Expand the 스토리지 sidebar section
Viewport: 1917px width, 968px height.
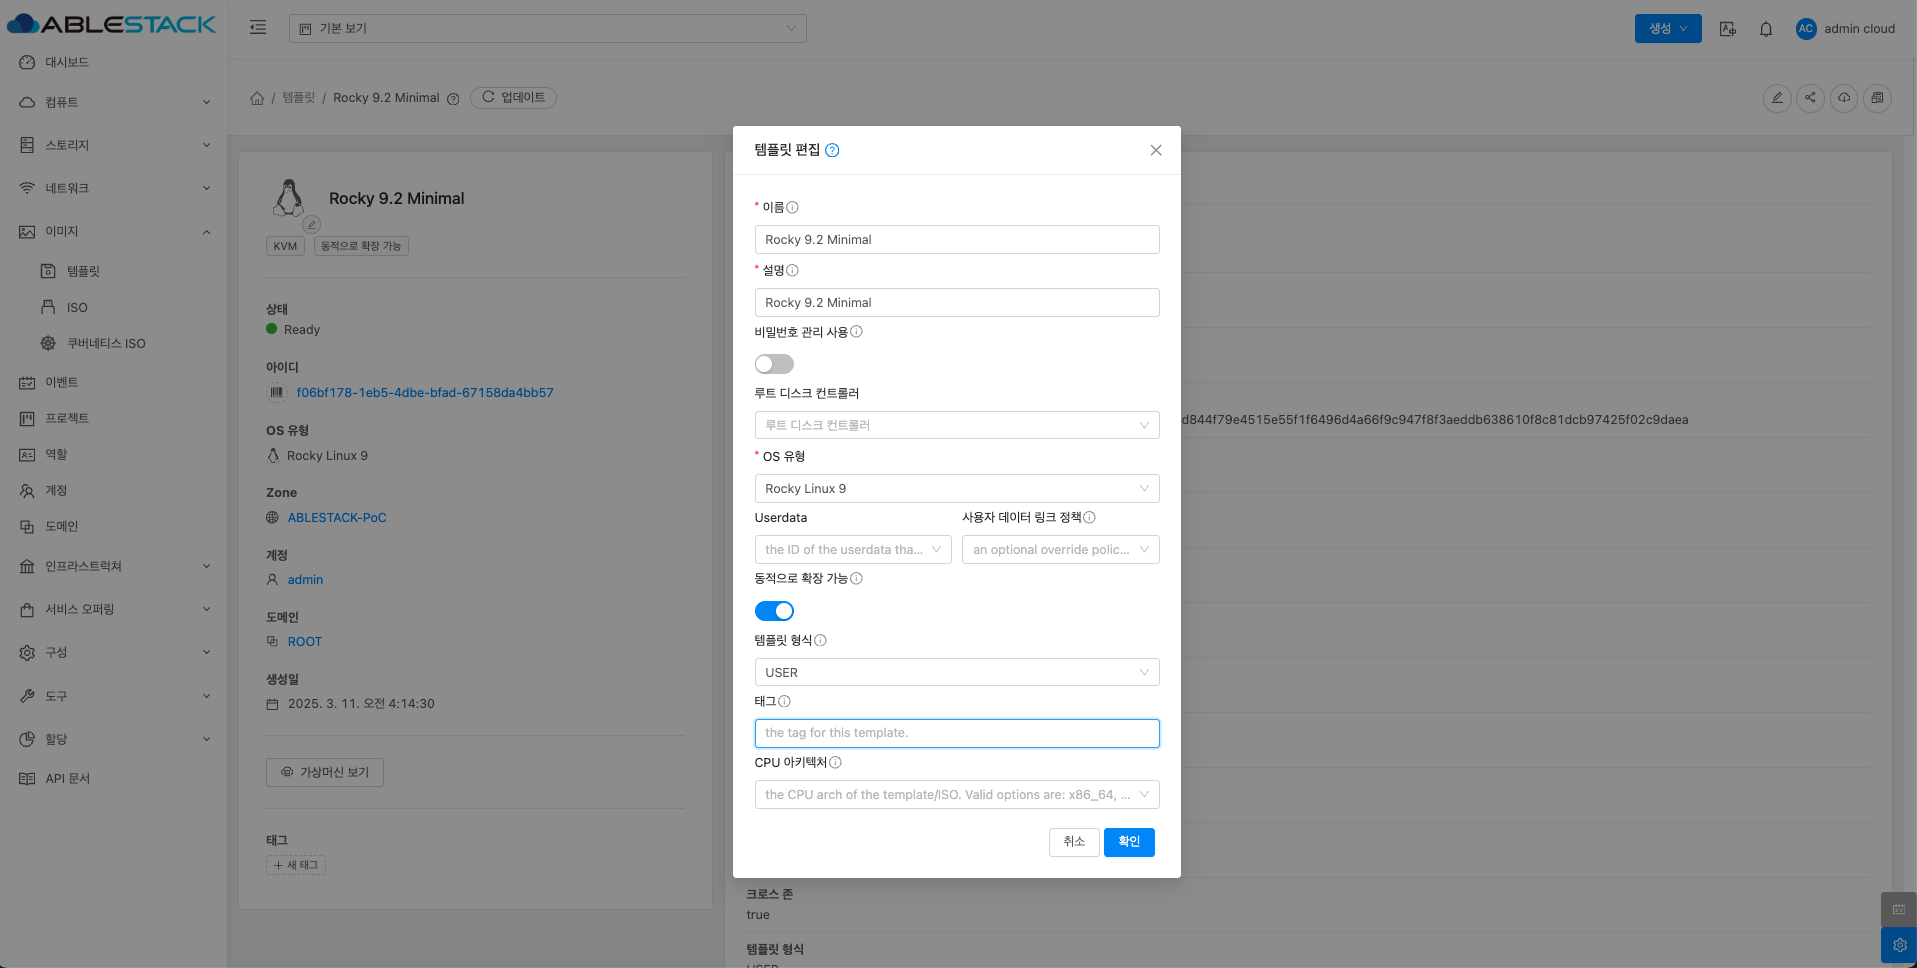tap(114, 145)
